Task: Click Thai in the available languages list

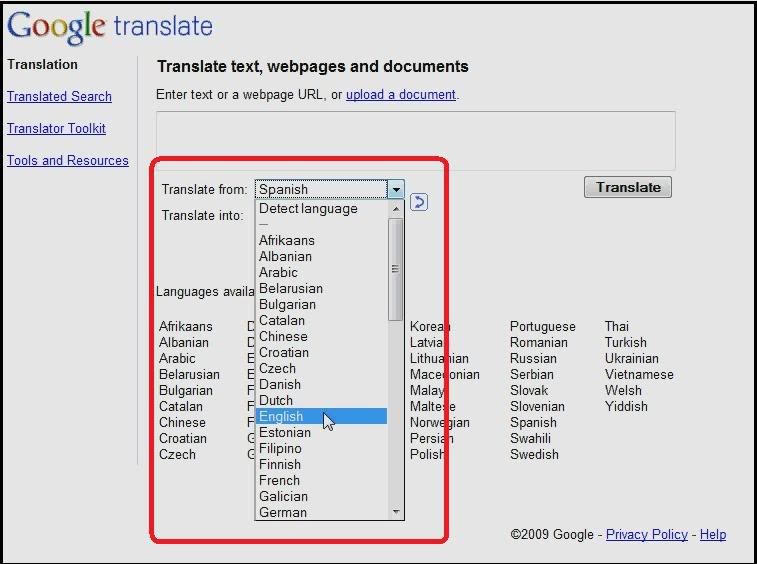Action: [617, 326]
